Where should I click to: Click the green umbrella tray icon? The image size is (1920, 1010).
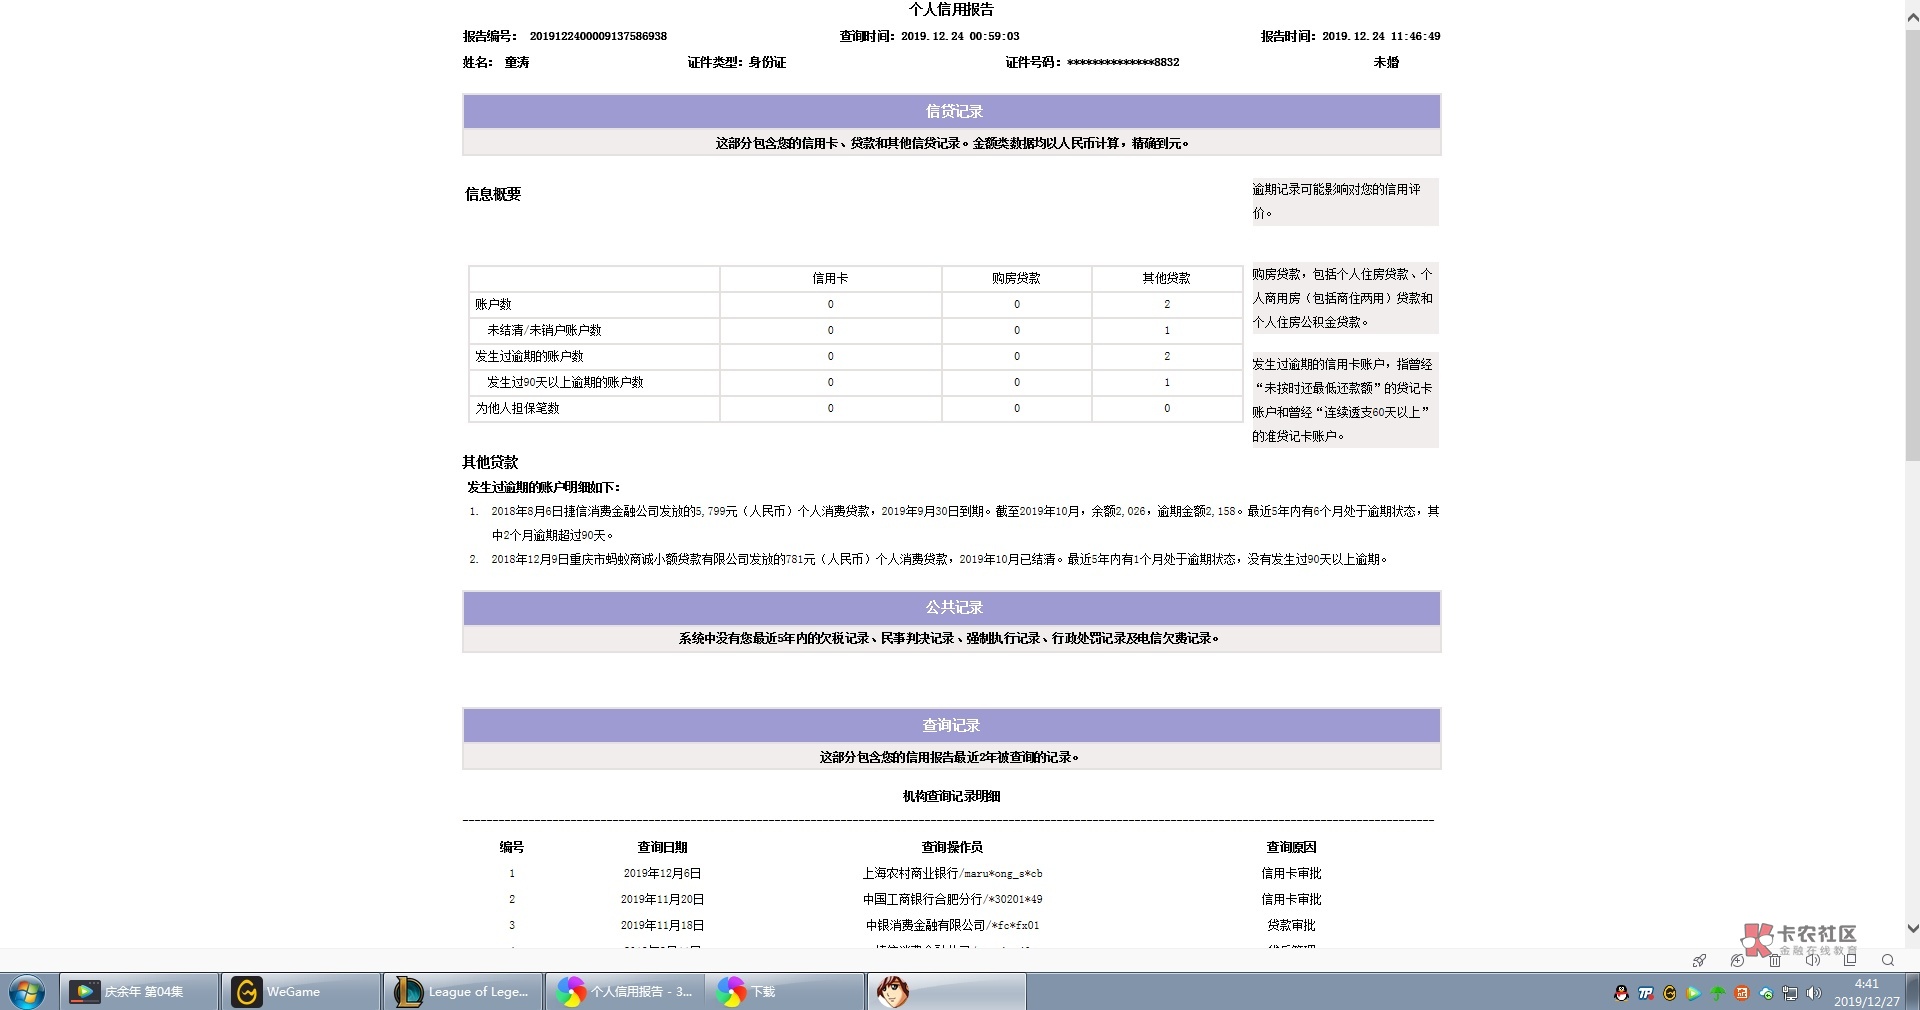pos(1717,993)
